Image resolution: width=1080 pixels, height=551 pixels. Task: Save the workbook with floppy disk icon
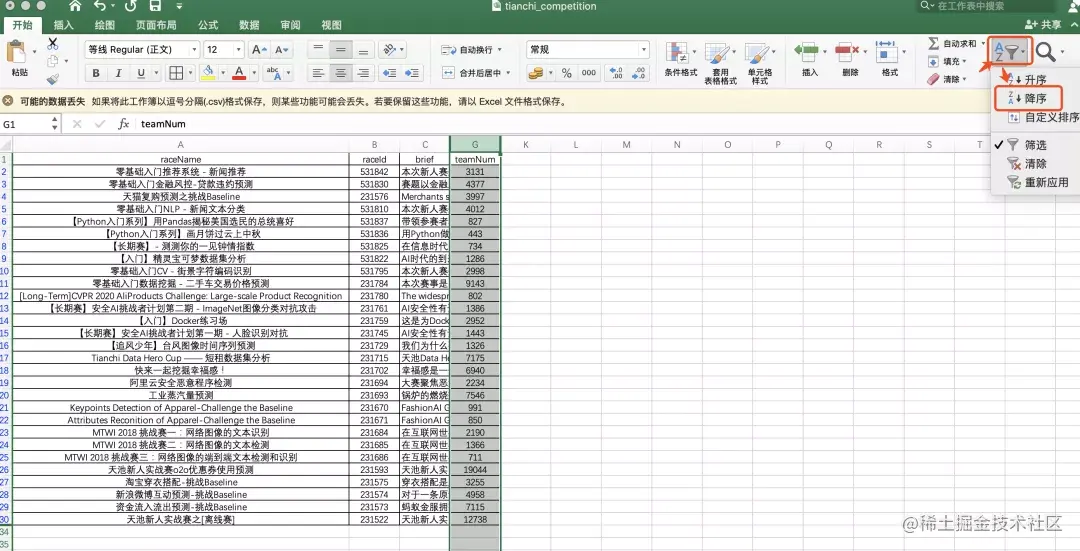pyautogui.click(x=156, y=6)
